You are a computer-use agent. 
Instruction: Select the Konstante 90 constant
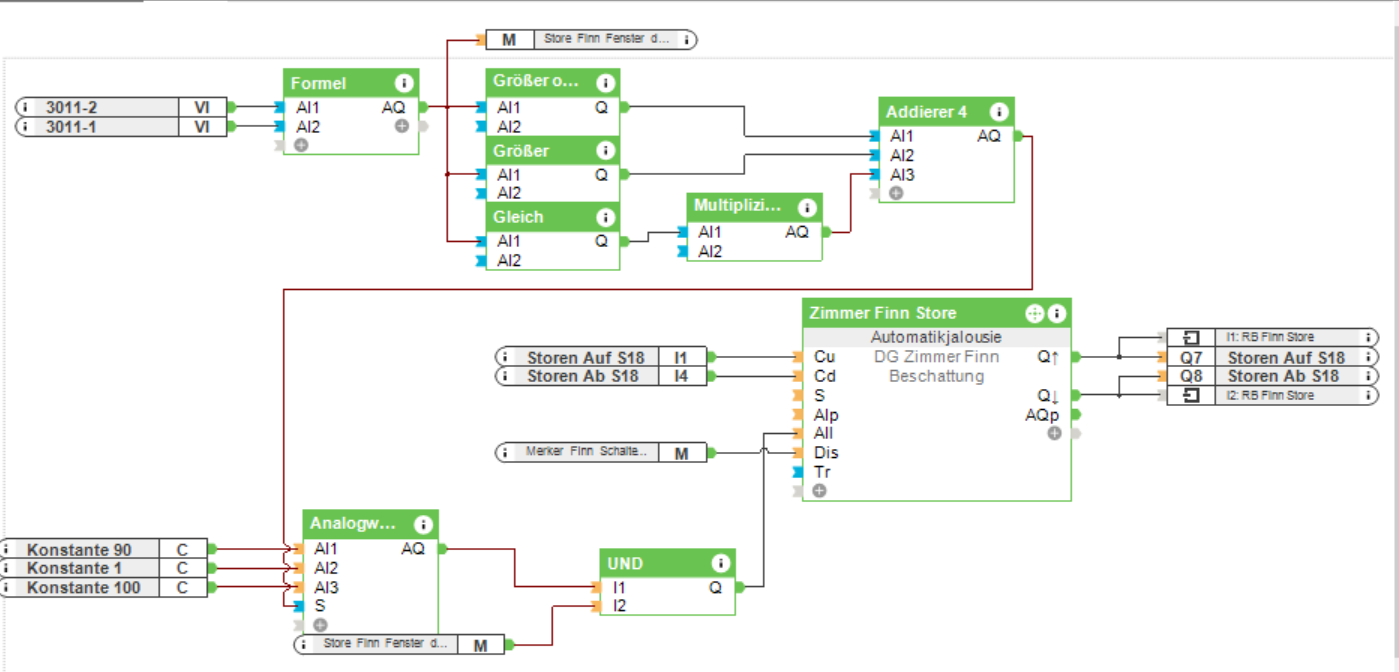(x=104, y=549)
